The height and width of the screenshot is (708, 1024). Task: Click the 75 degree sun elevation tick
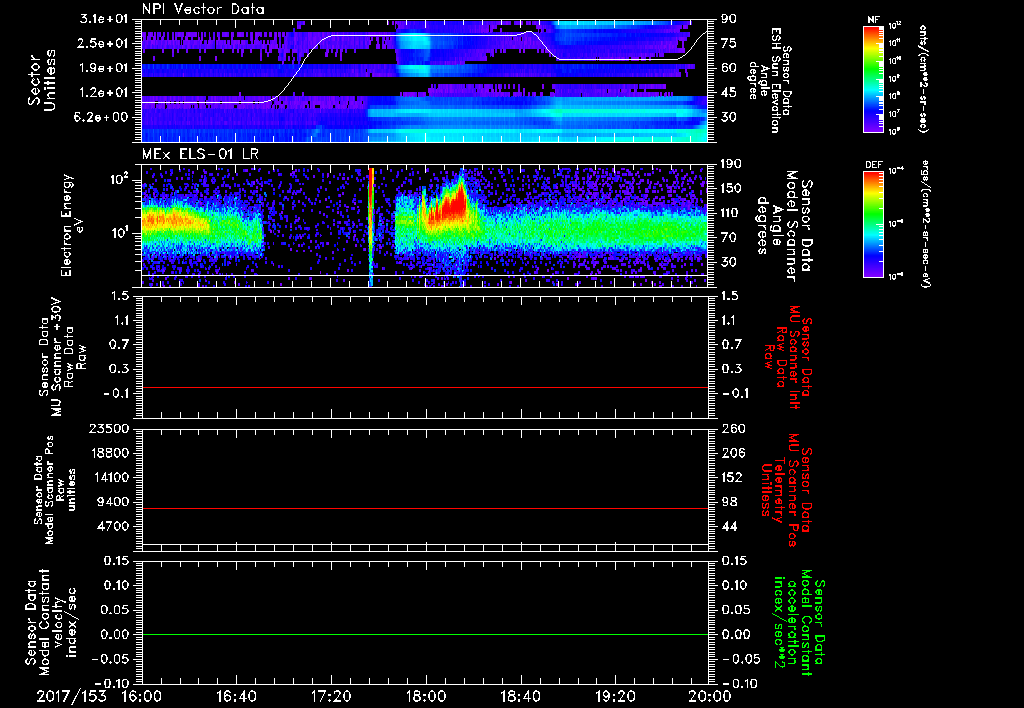[x=729, y=43]
